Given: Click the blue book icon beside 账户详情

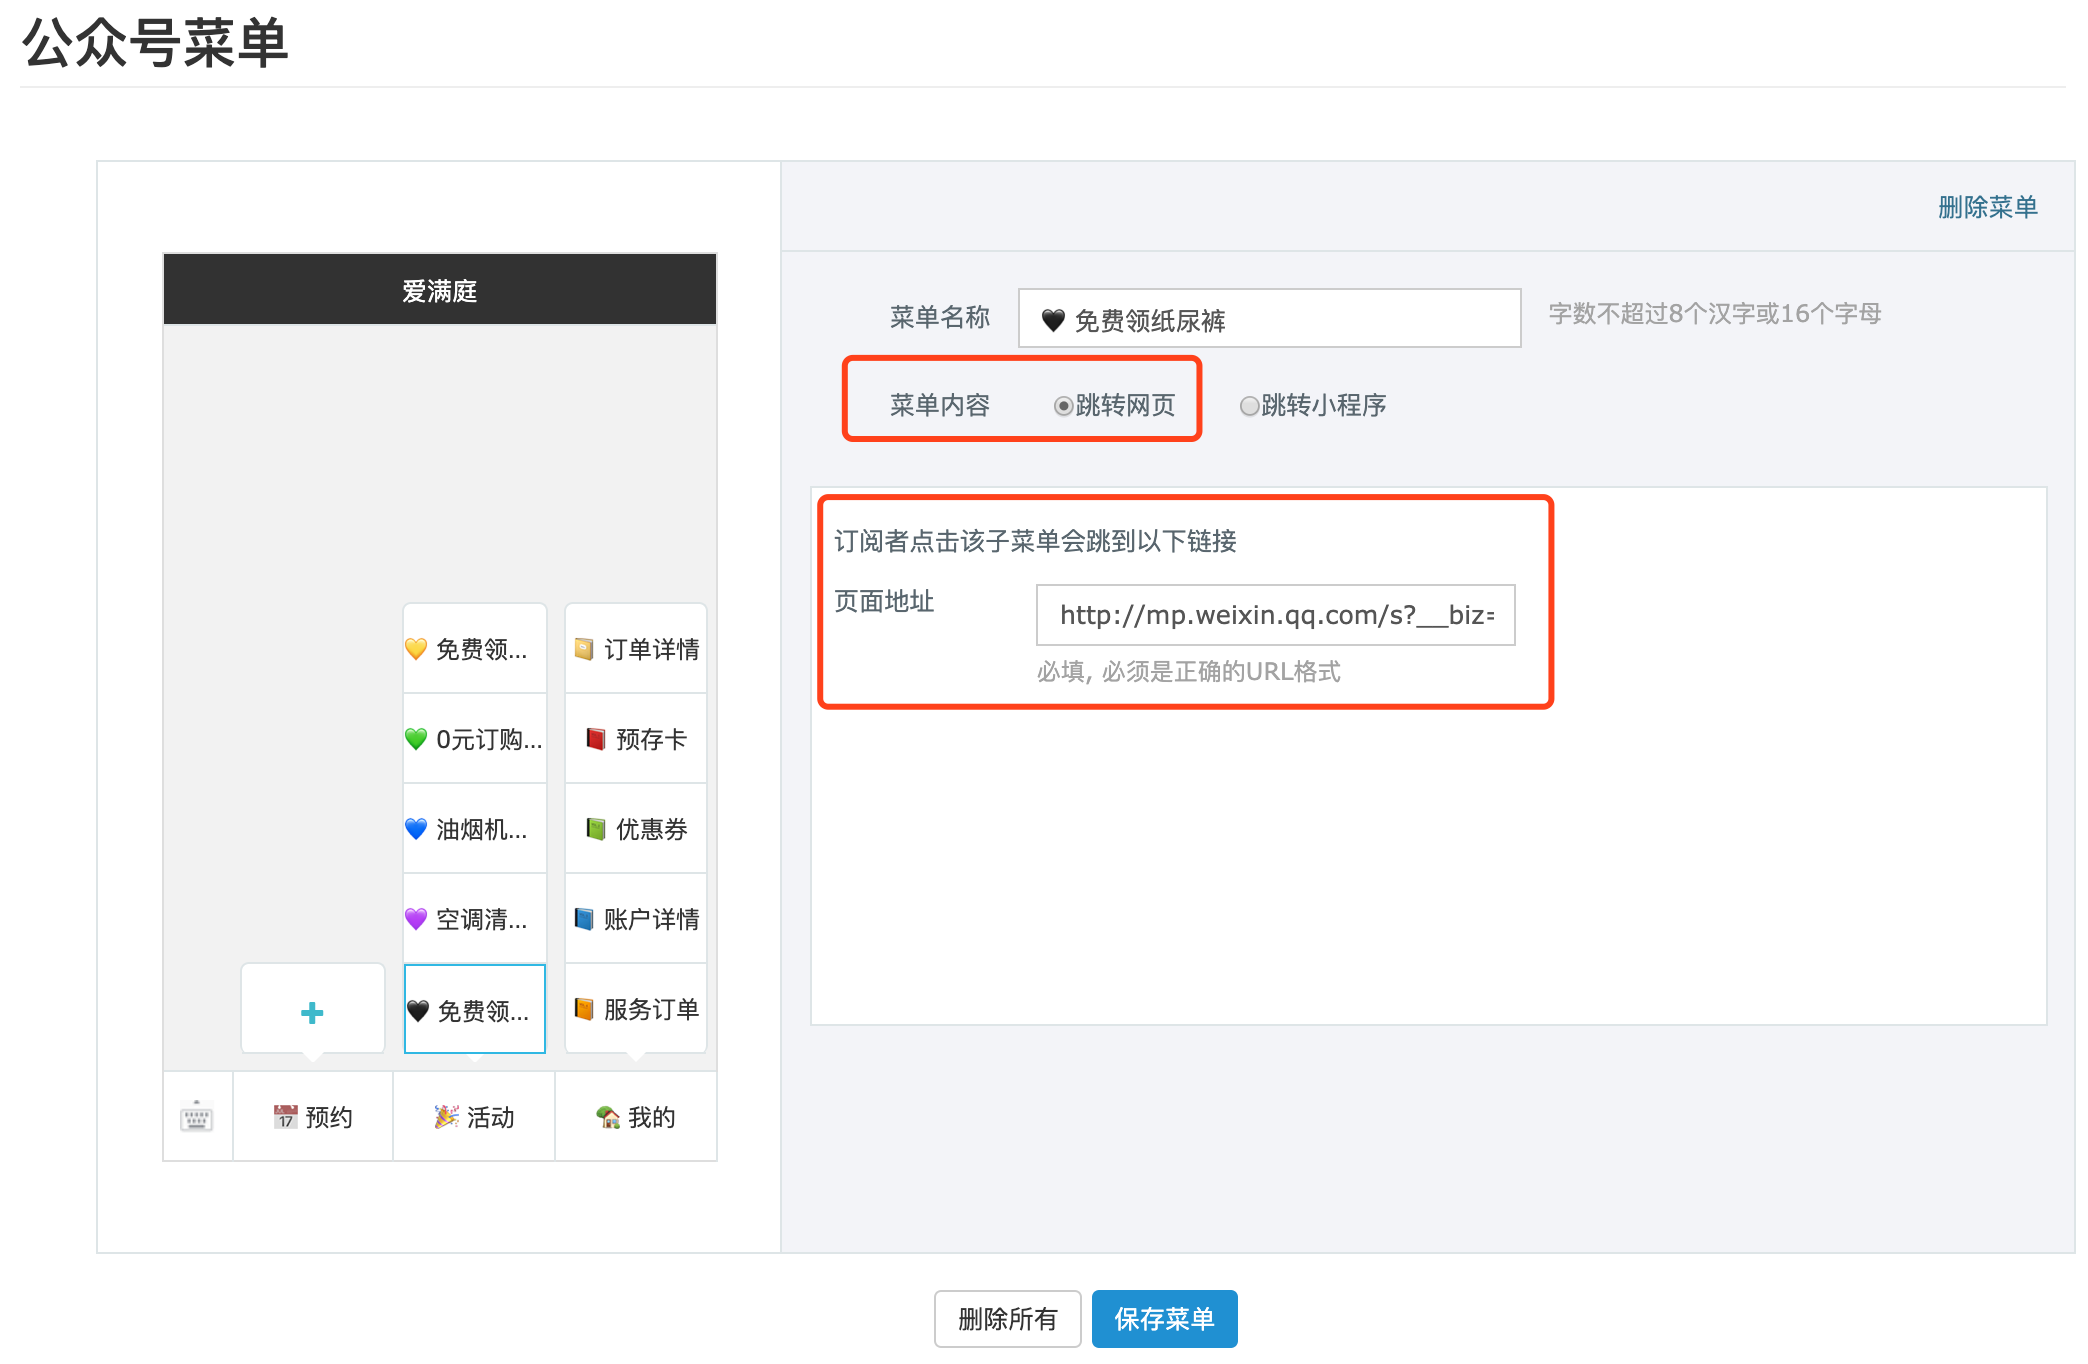Looking at the screenshot, I should (x=584, y=919).
